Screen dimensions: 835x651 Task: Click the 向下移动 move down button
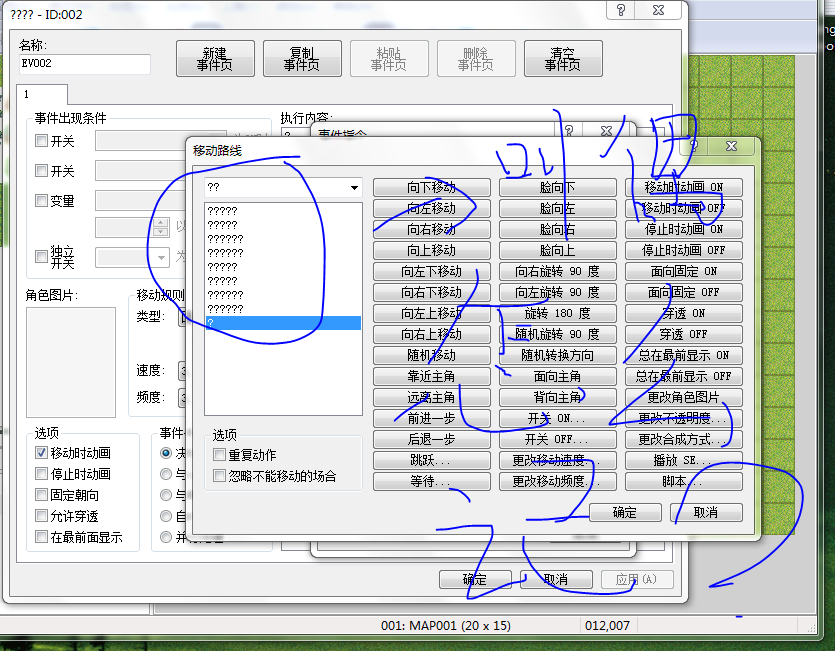pos(431,188)
